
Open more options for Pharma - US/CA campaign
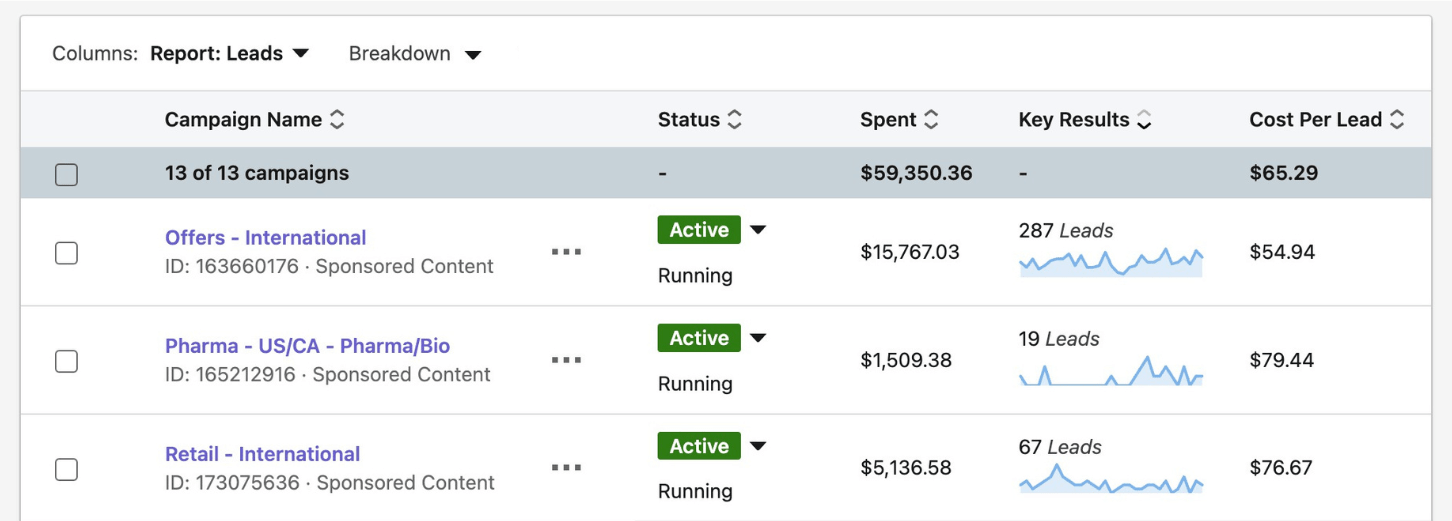(566, 360)
